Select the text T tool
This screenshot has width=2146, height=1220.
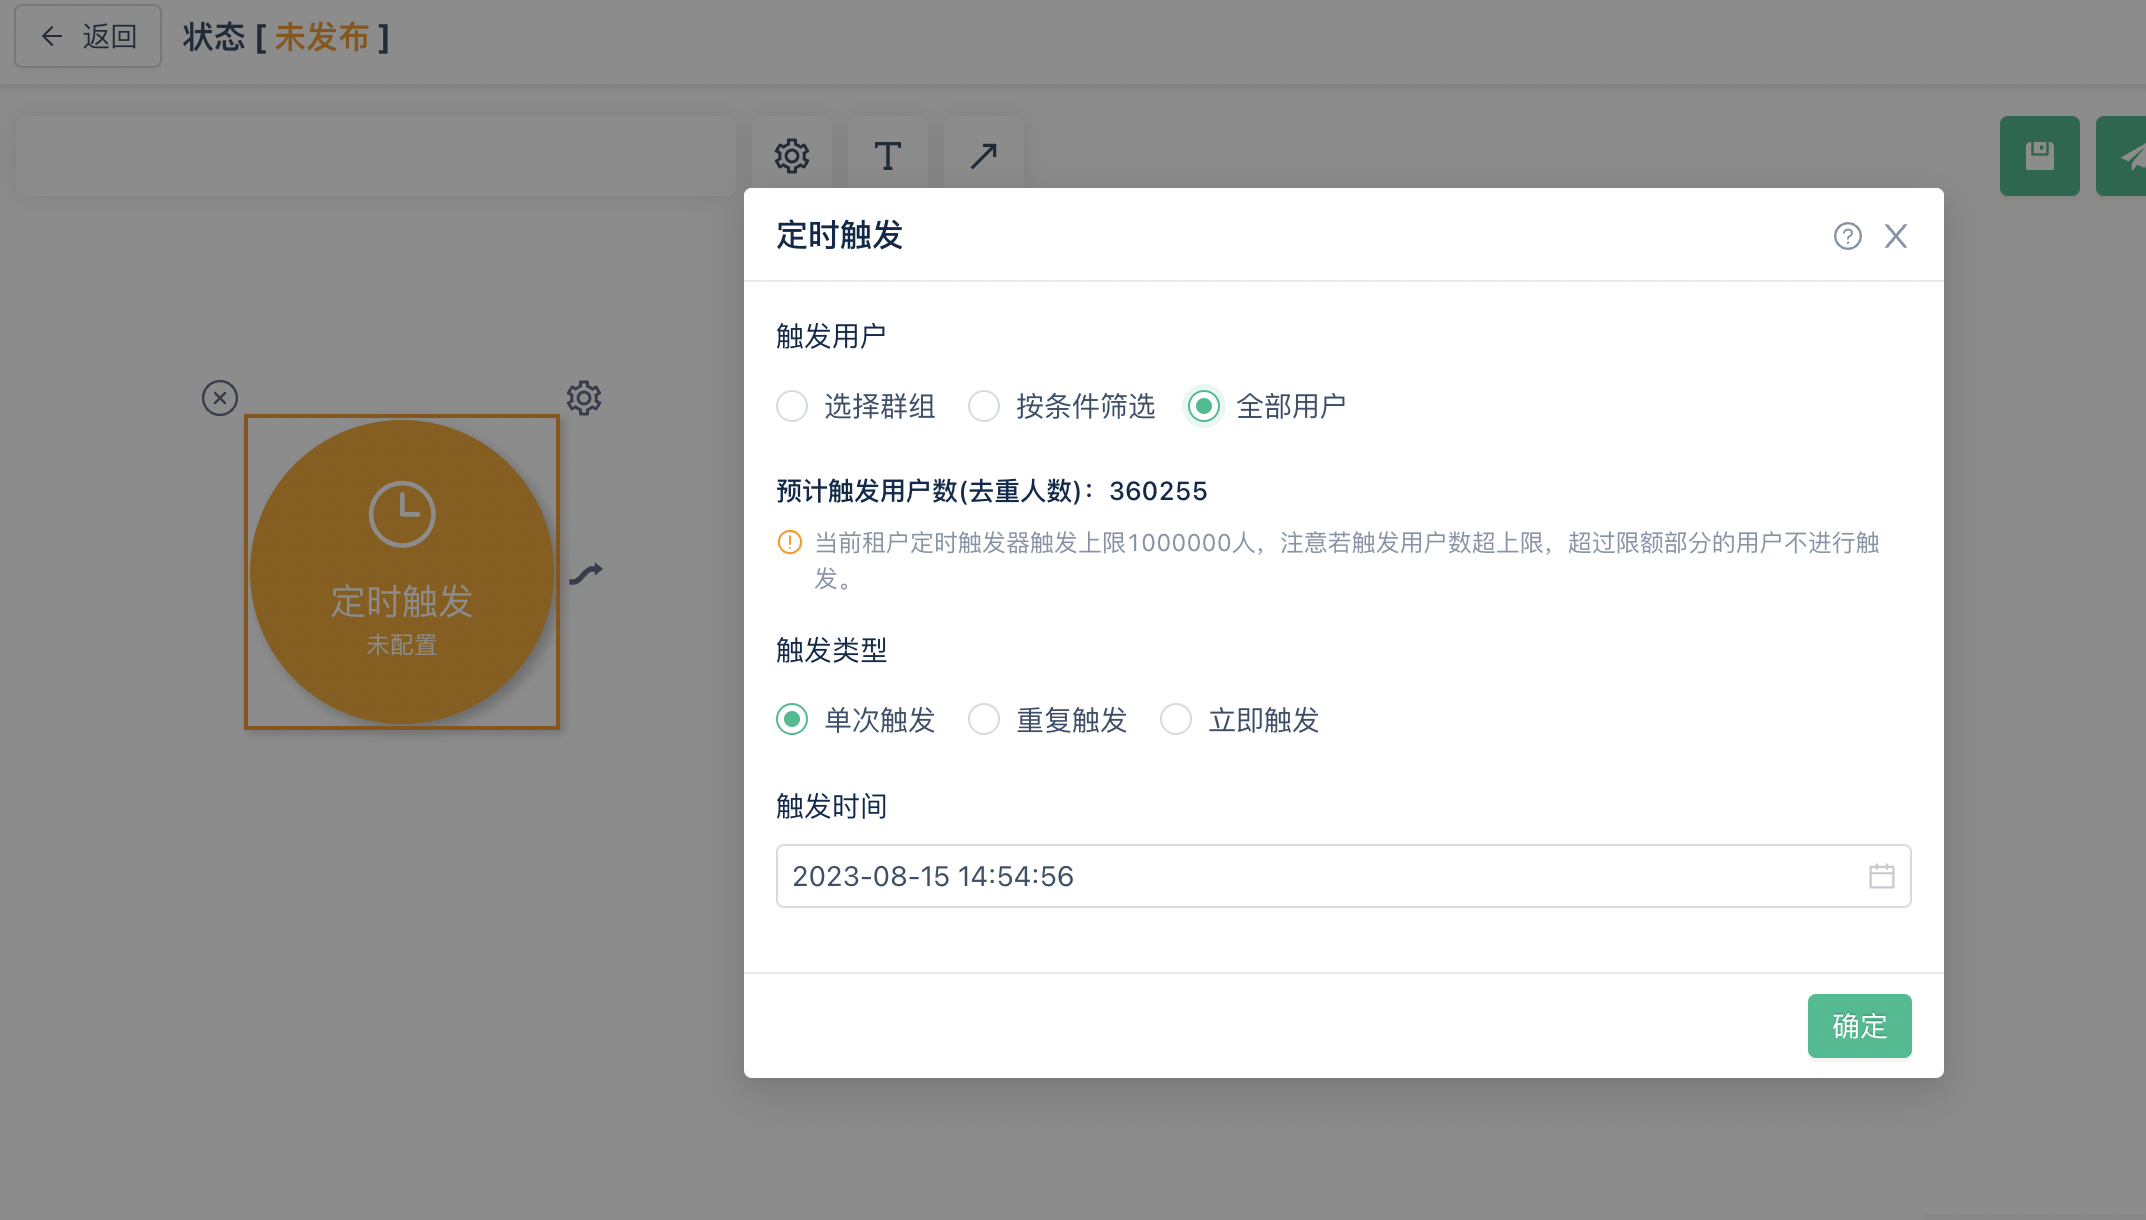tap(888, 156)
